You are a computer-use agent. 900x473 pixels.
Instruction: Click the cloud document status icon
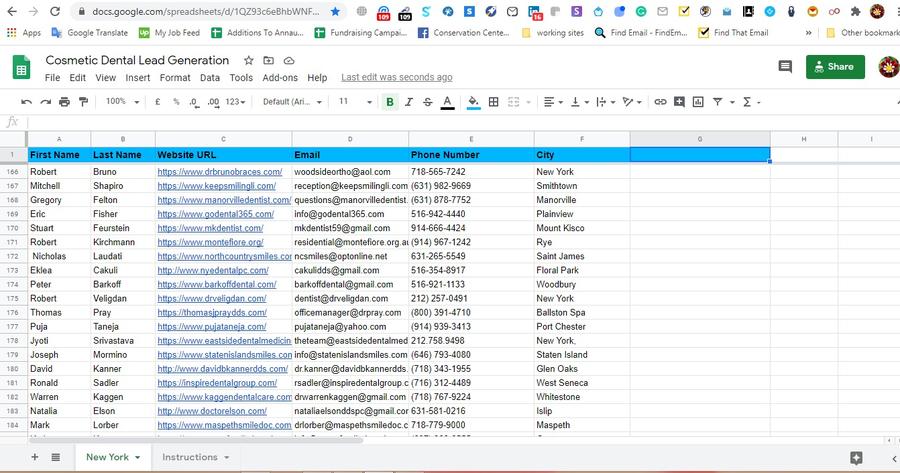click(x=289, y=60)
